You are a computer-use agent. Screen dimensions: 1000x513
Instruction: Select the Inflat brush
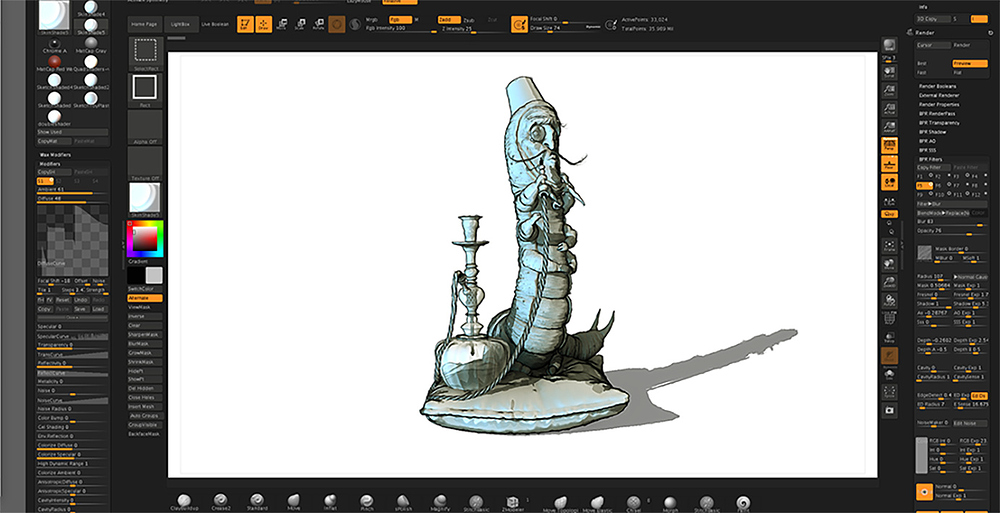(x=330, y=502)
